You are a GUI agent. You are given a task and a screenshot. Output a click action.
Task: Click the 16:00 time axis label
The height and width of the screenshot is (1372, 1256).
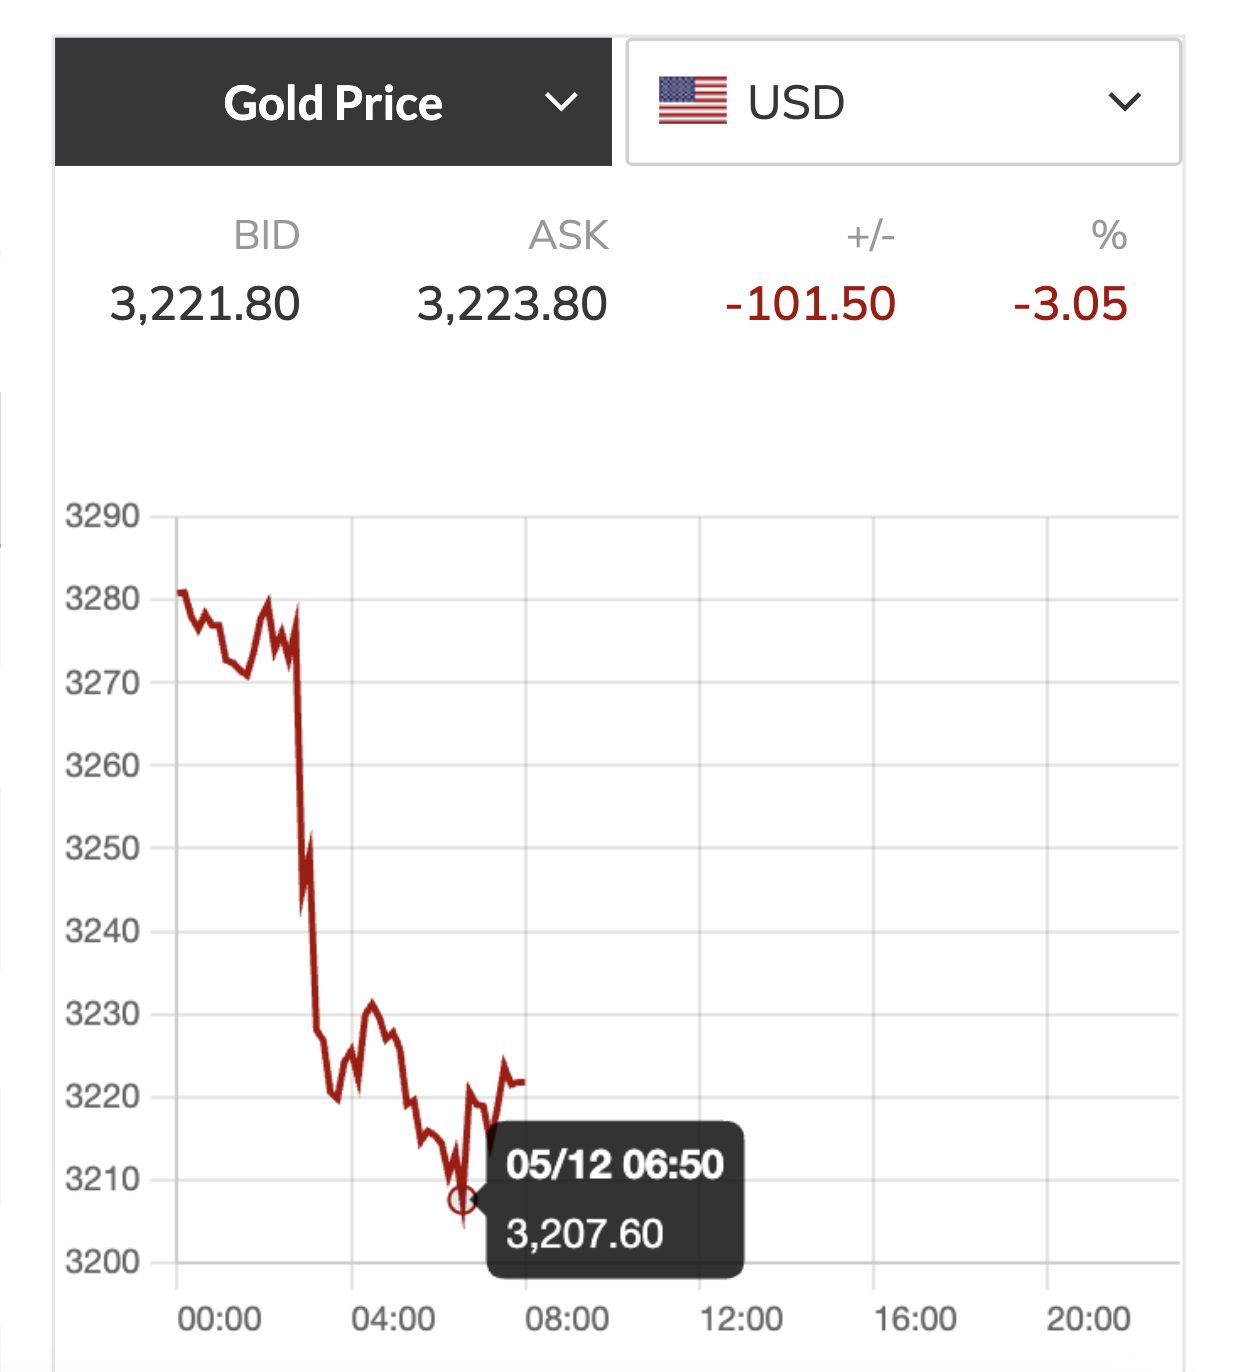(x=915, y=1319)
